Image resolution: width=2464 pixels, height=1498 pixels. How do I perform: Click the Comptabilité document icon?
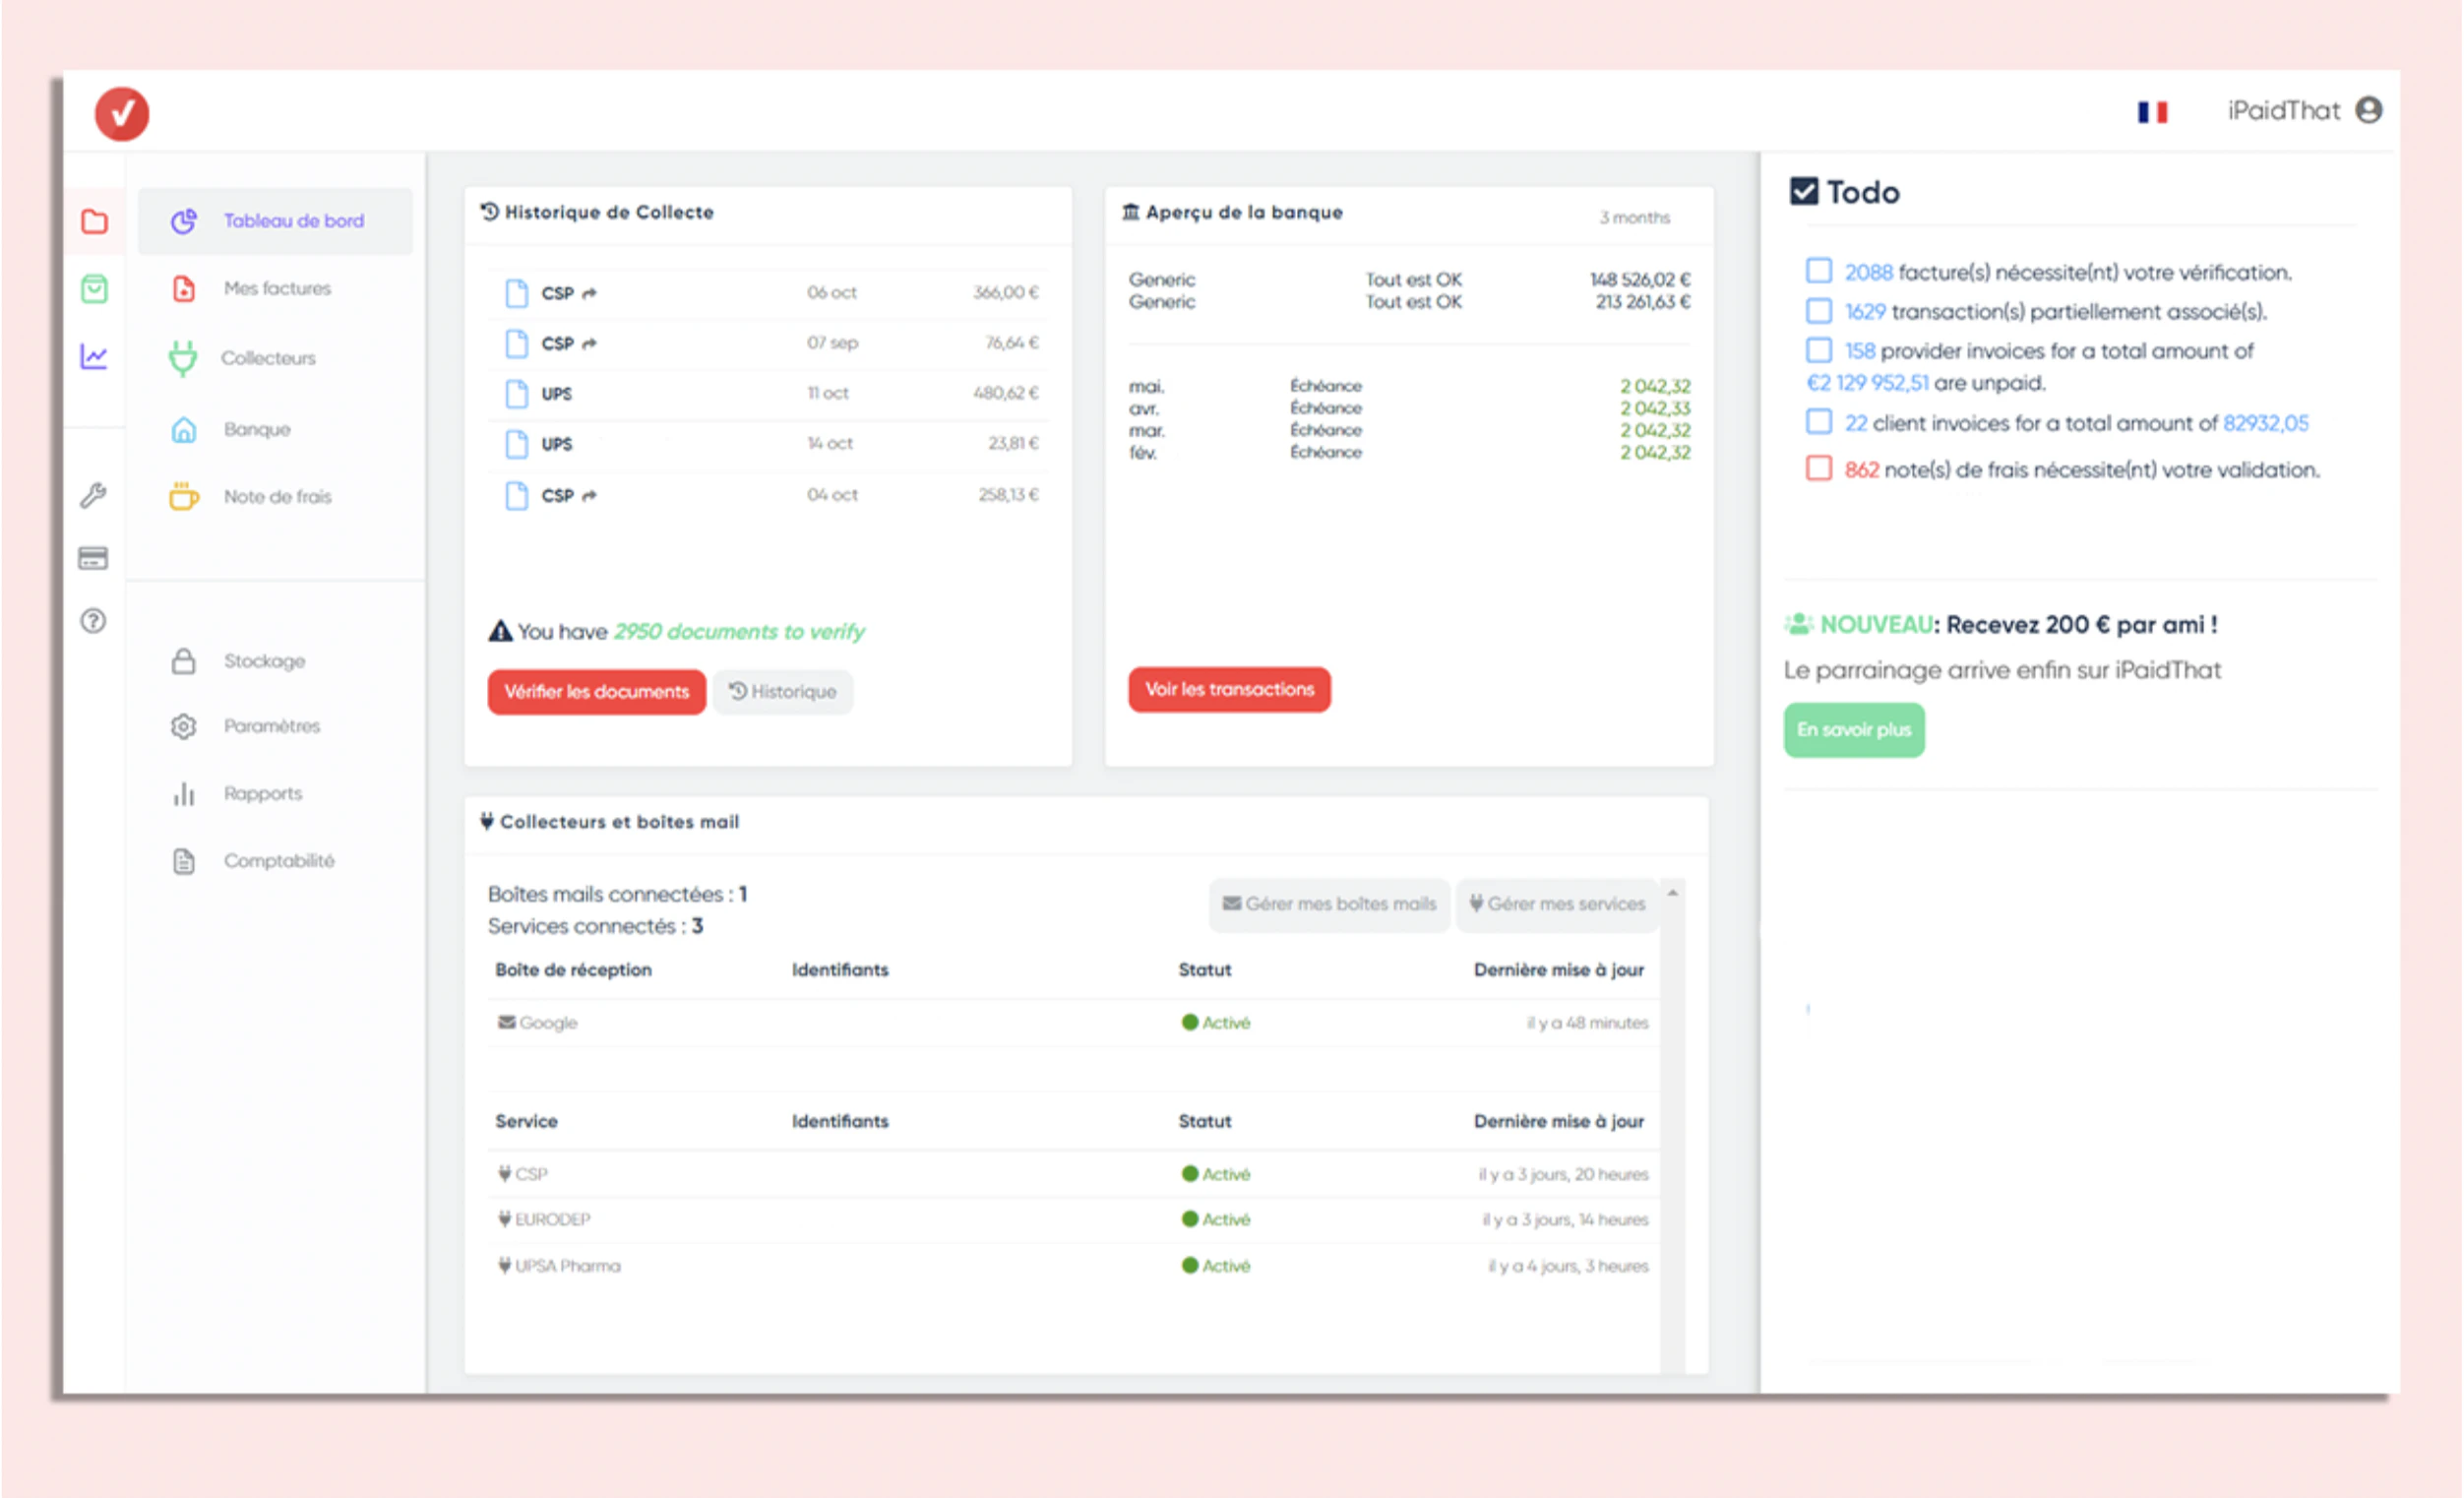184,861
